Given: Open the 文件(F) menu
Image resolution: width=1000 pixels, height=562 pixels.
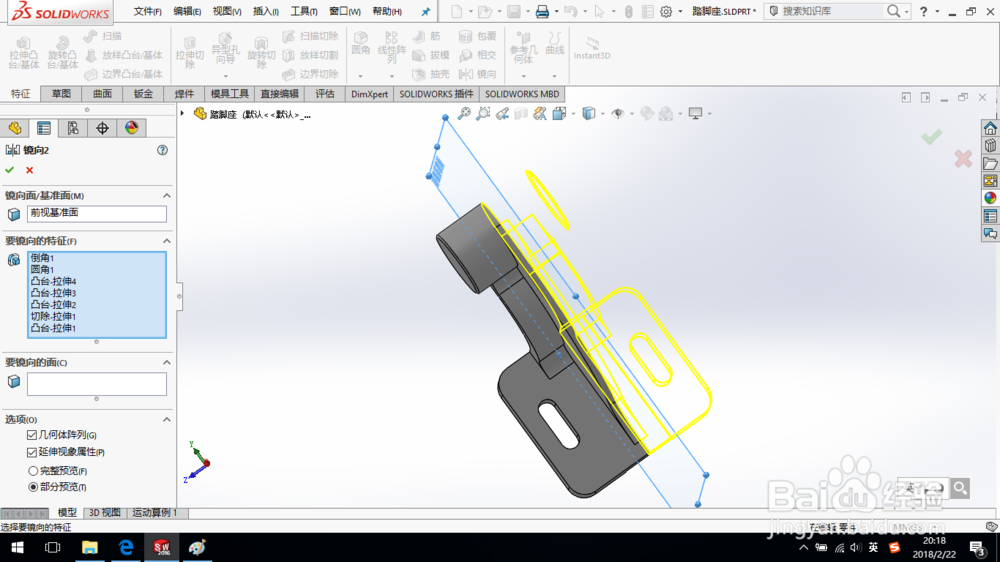Looking at the screenshot, I should [x=147, y=11].
